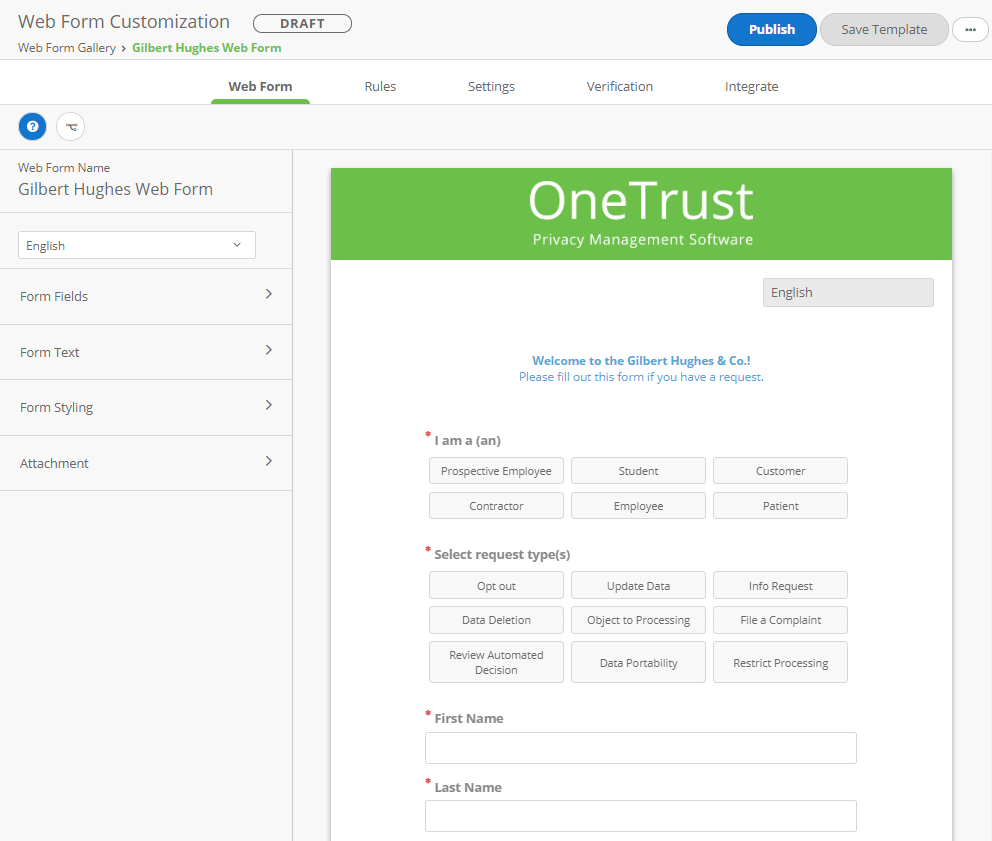992x841 pixels.
Task: Click inside the Last Name field
Action: (640, 816)
